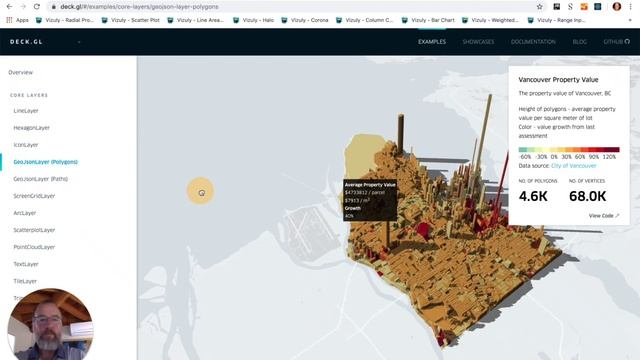Image resolution: width=640 pixels, height=360 pixels.
Task: Click the growth color legend bar
Action: click(x=569, y=150)
